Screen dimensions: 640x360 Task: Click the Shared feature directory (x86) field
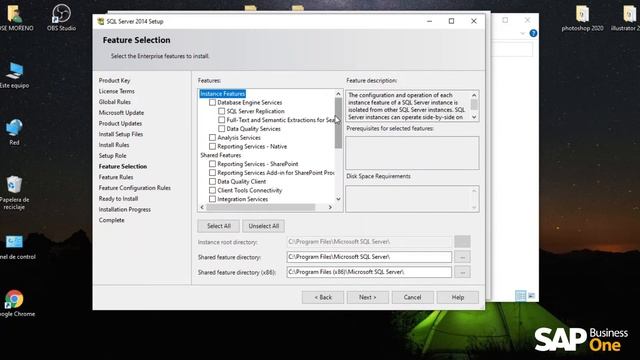[x=369, y=272]
